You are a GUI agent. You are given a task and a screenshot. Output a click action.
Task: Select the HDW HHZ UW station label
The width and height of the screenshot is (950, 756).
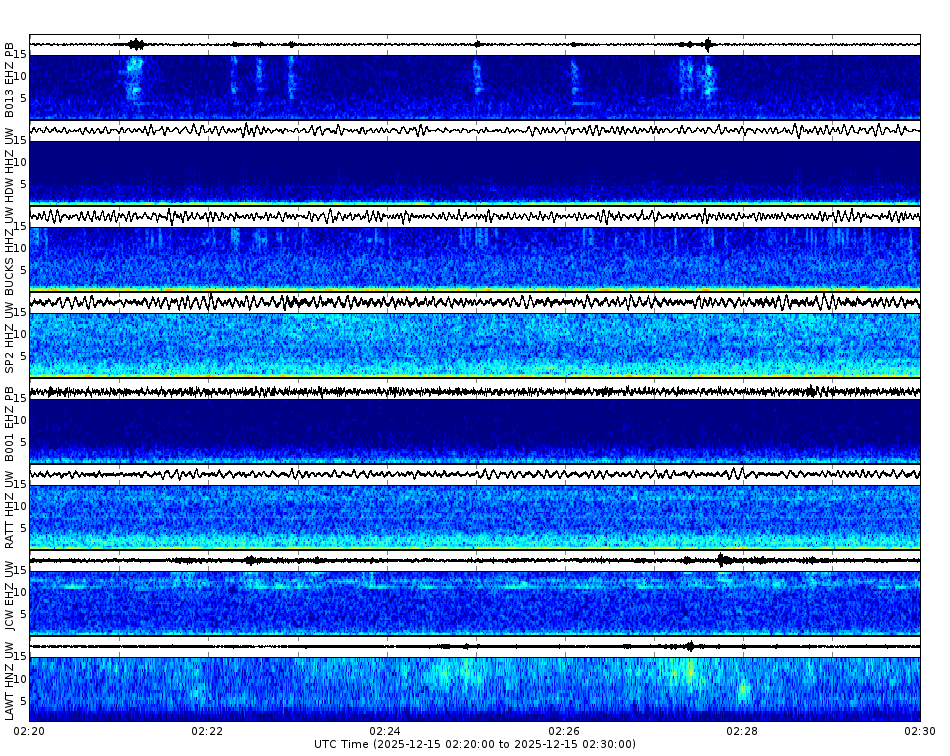tap(10, 165)
